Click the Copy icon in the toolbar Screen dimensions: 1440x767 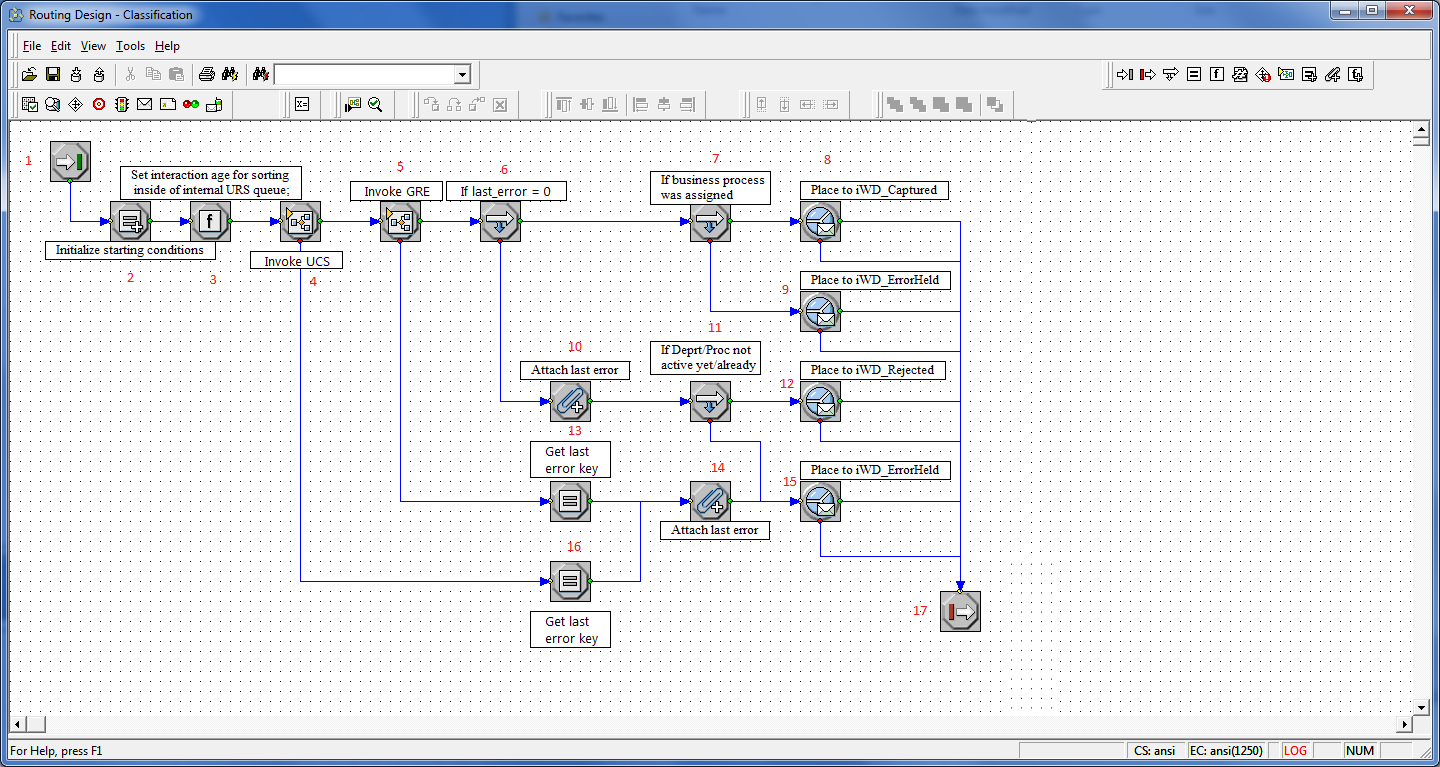coord(153,74)
